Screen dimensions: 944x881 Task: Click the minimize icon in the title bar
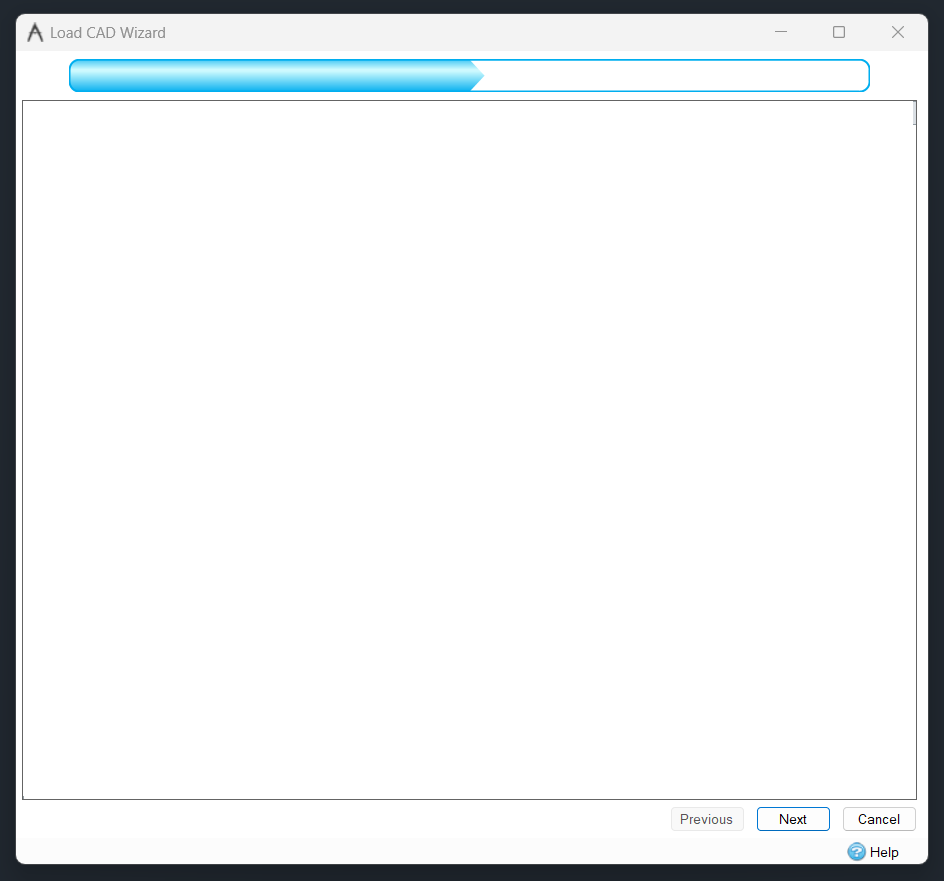pos(780,32)
